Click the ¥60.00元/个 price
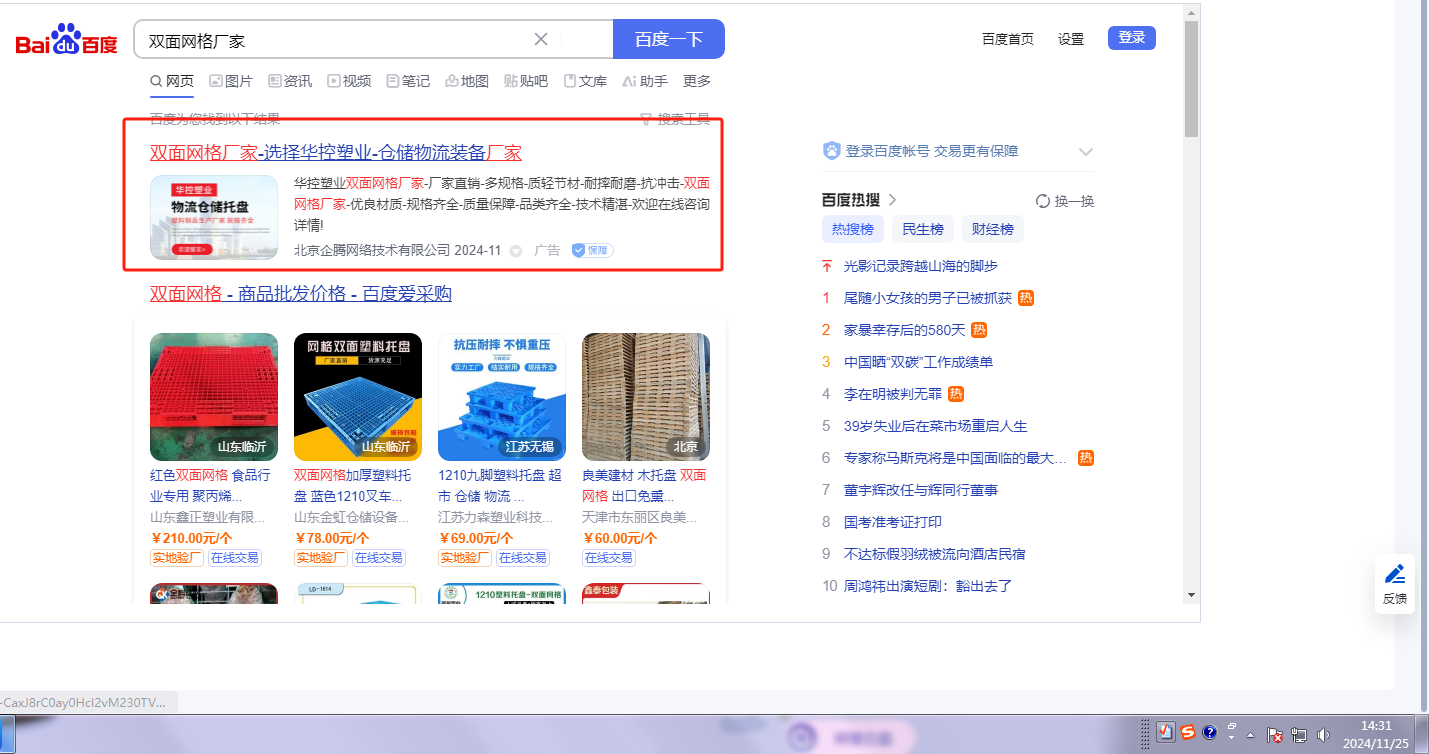The height and width of the screenshot is (754, 1429). point(619,538)
